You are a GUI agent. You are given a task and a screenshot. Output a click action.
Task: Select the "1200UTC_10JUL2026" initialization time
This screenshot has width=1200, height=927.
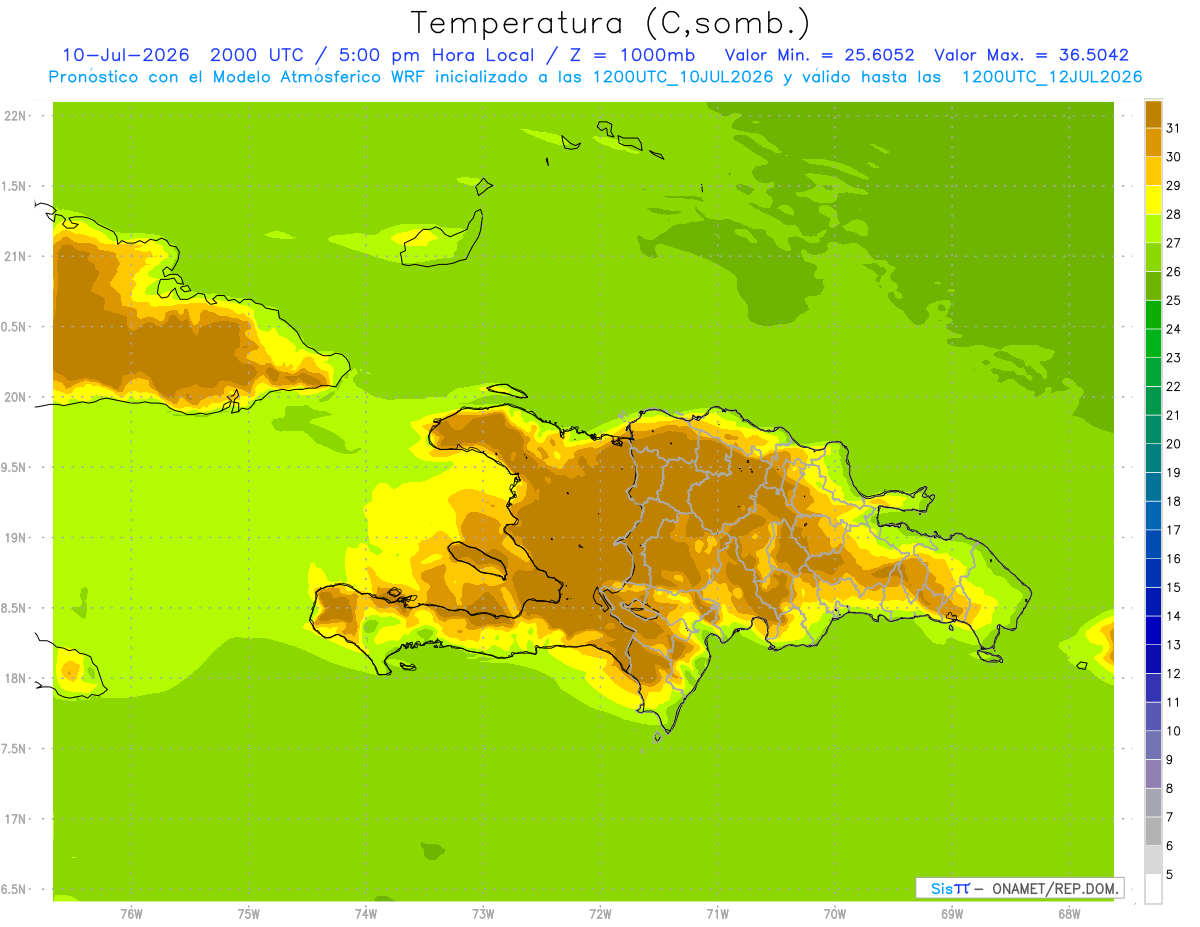683,77
